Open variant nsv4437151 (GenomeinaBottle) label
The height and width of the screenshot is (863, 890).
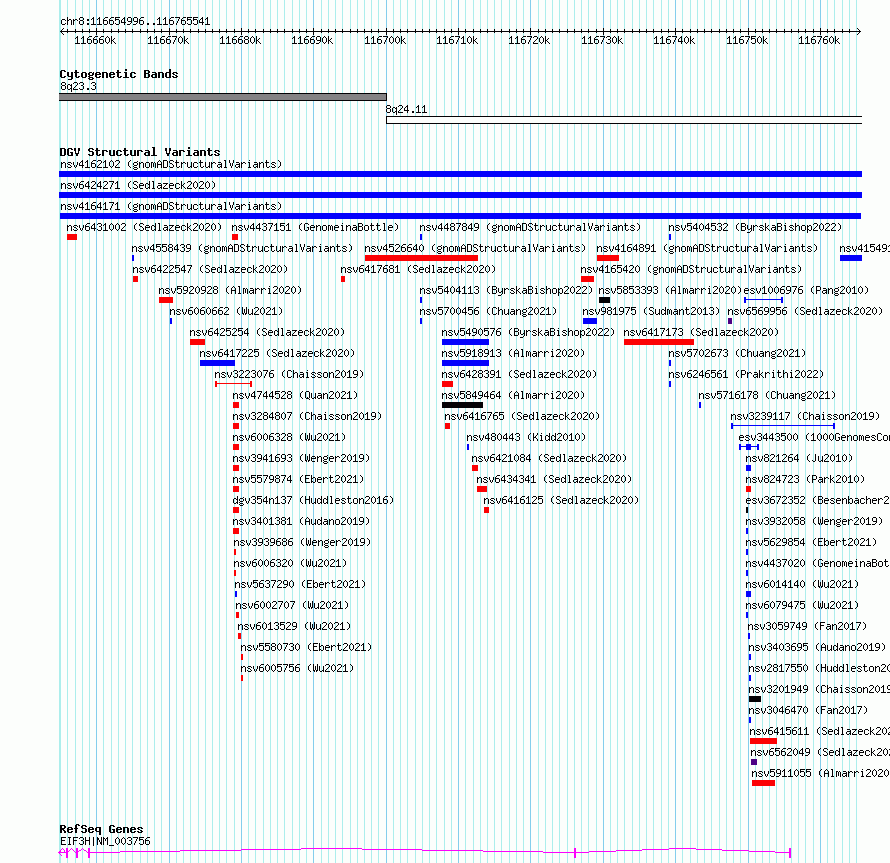pyautogui.click(x=315, y=227)
